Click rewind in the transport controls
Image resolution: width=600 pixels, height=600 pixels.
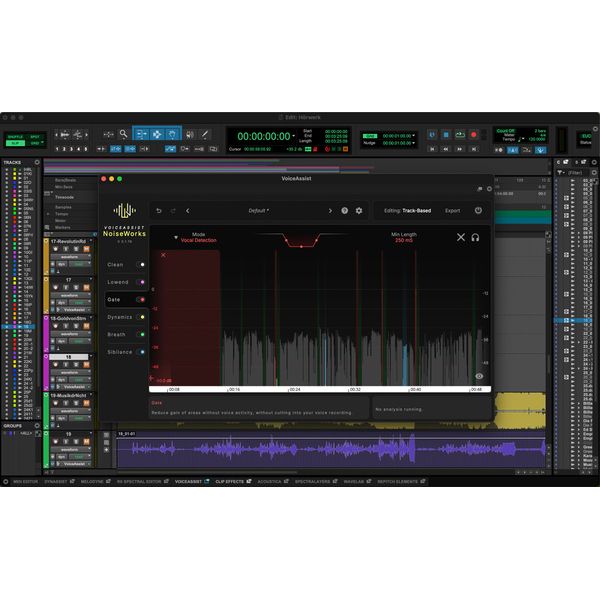(446, 149)
